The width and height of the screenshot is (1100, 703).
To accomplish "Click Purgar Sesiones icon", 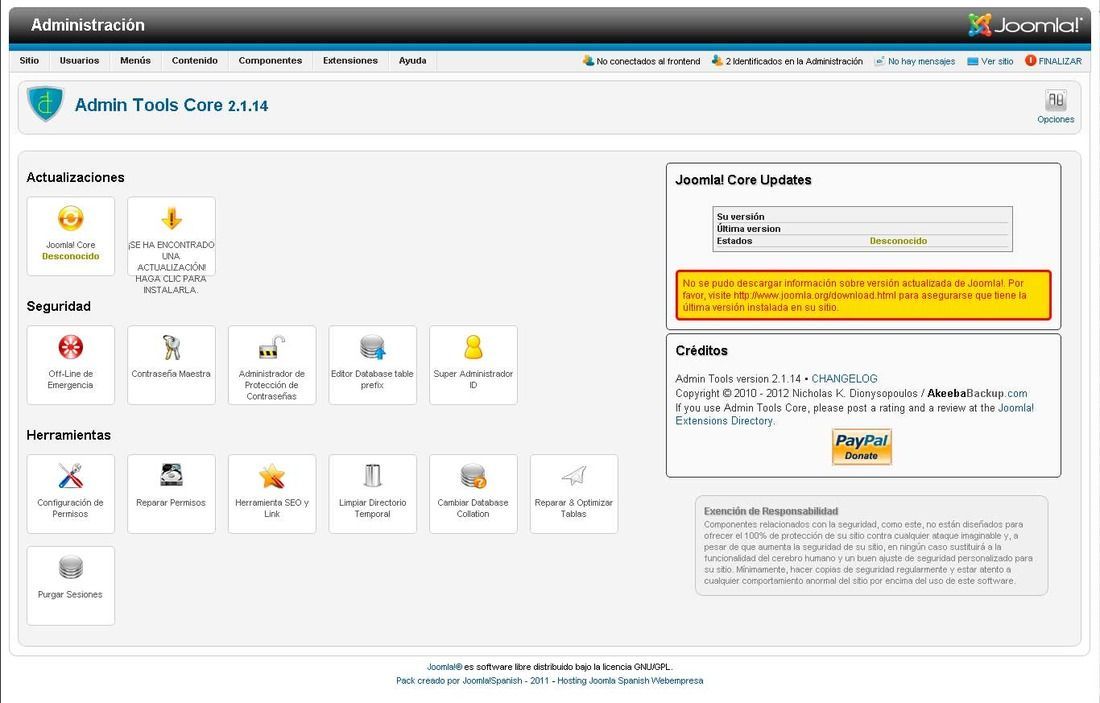I will 70,567.
